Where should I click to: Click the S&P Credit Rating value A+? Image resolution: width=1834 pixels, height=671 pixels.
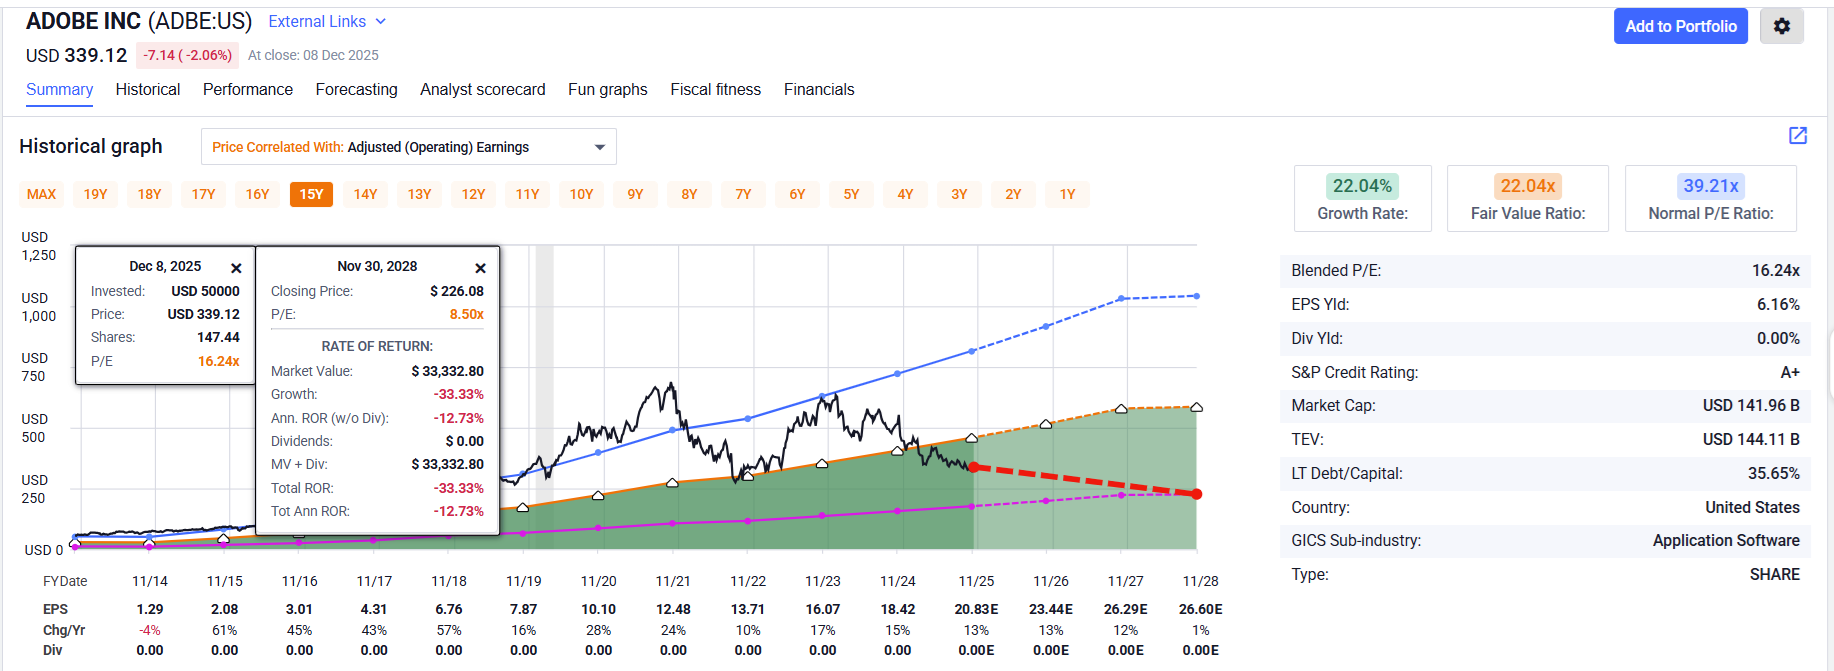click(x=1790, y=372)
